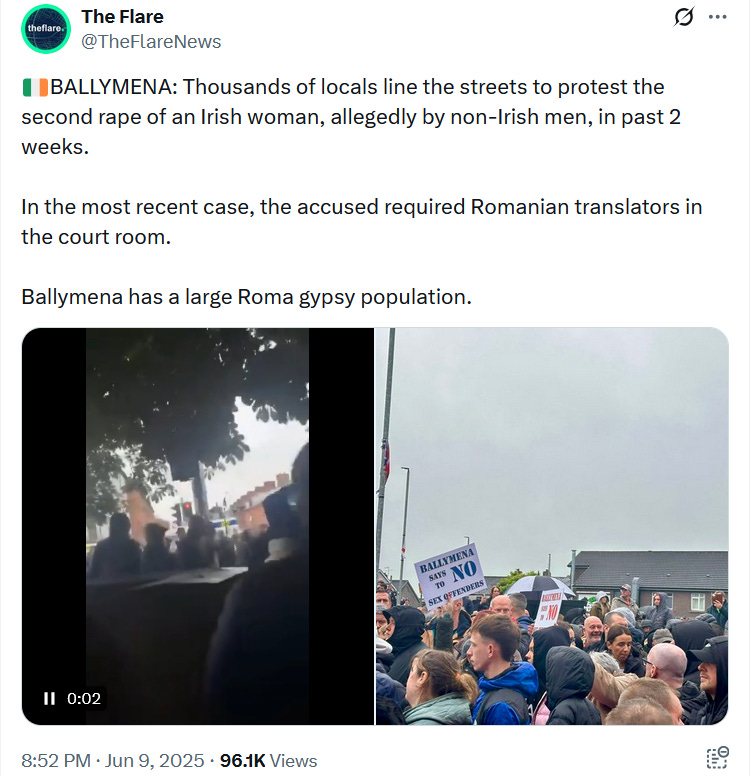Click the Grok explain icon
The width and height of the screenshot is (750, 776).
[x=684, y=17]
